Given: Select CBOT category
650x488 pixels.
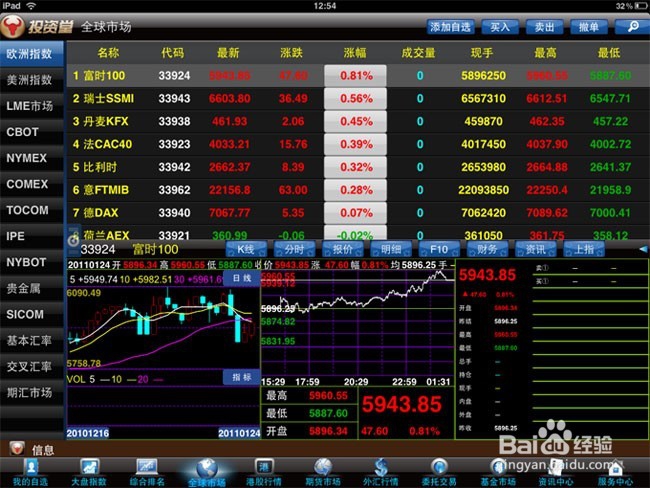Looking at the screenshot, I should click(x=32, y=132).
